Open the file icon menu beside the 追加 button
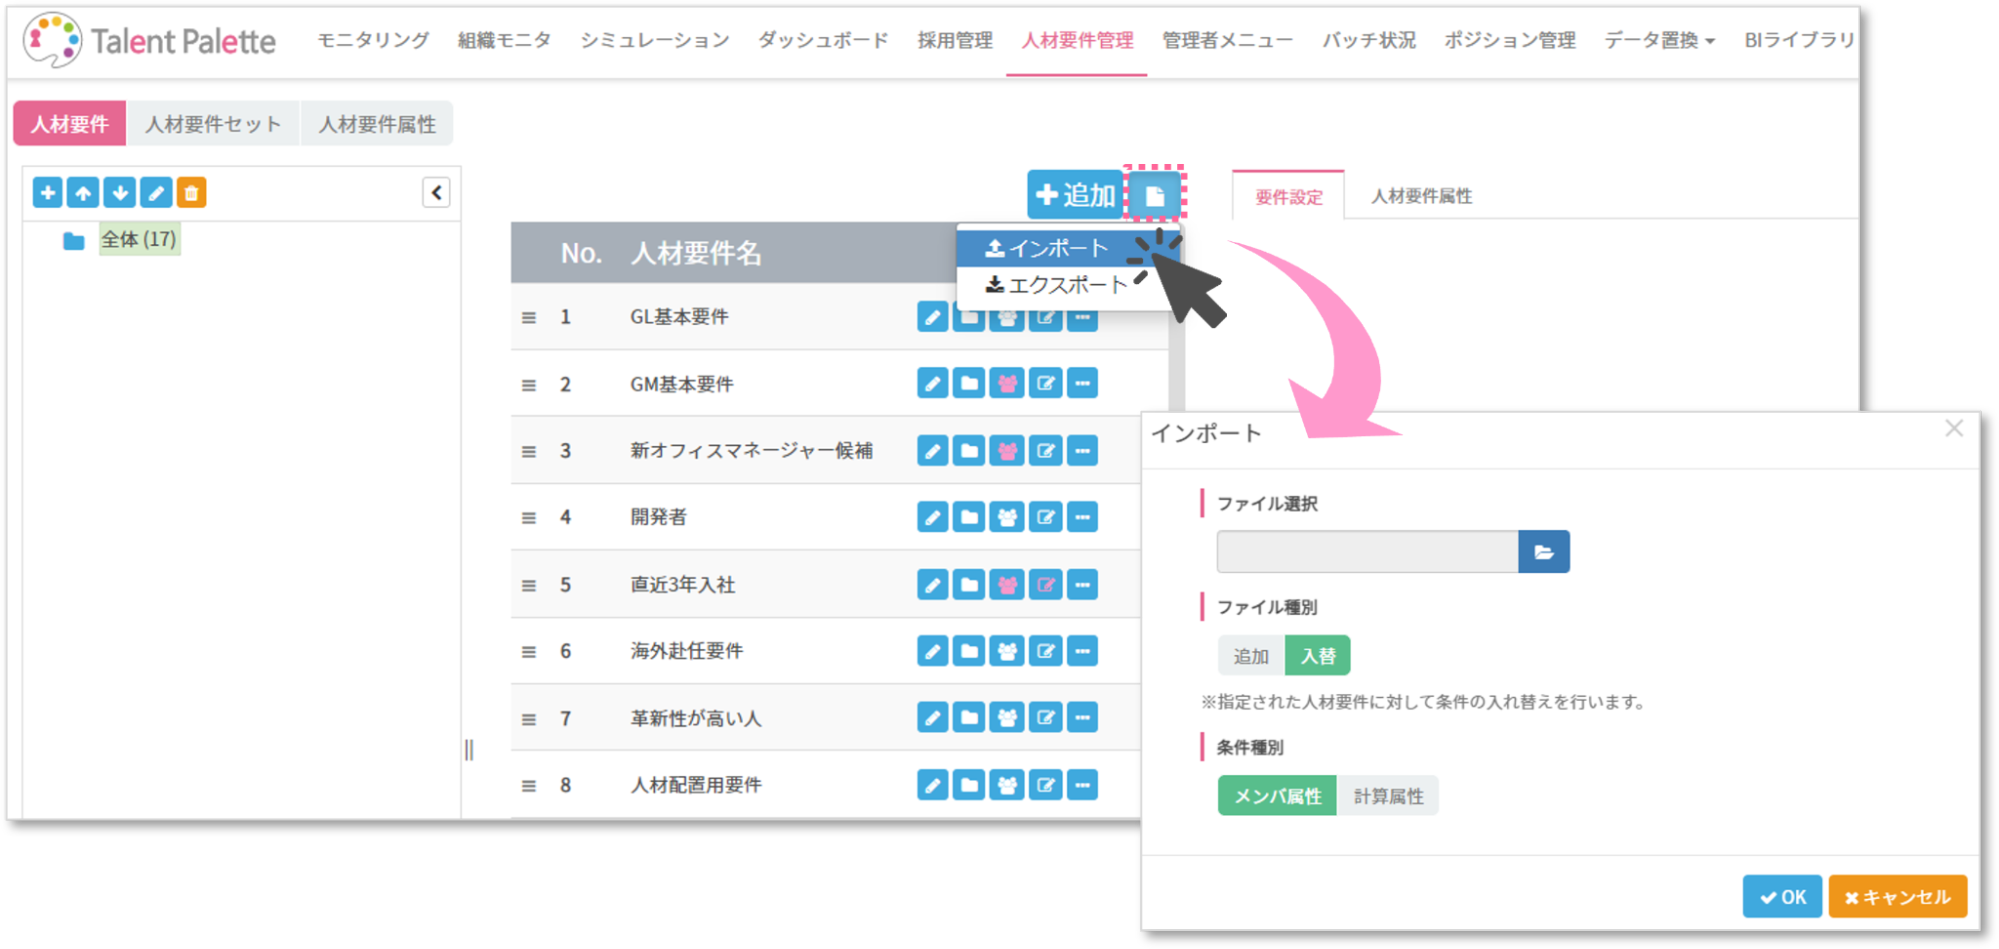Screen dimensions: 1999x949 (1154, 194)
